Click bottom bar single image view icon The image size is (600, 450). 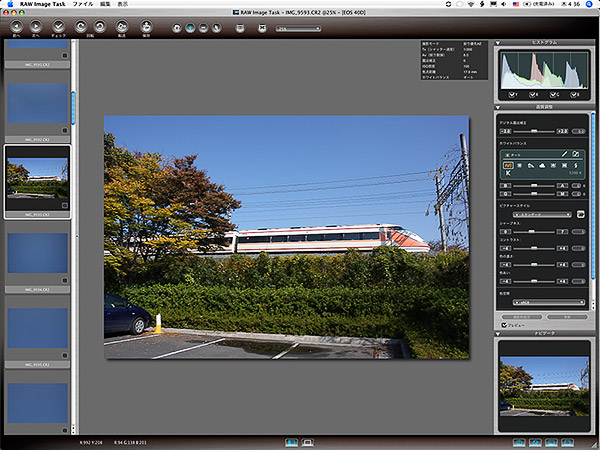(292, 442)
